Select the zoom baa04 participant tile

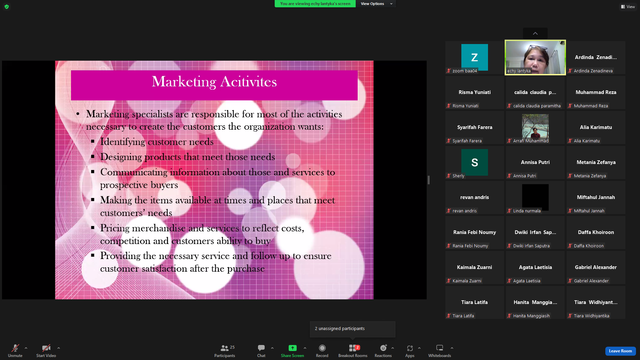(x=475, y=58)
